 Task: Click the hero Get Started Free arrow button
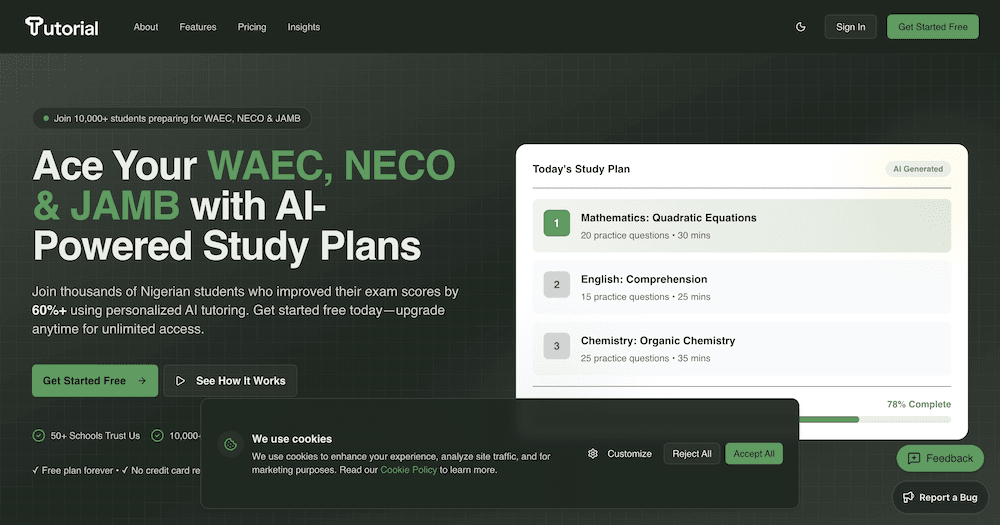pos(95,381)
